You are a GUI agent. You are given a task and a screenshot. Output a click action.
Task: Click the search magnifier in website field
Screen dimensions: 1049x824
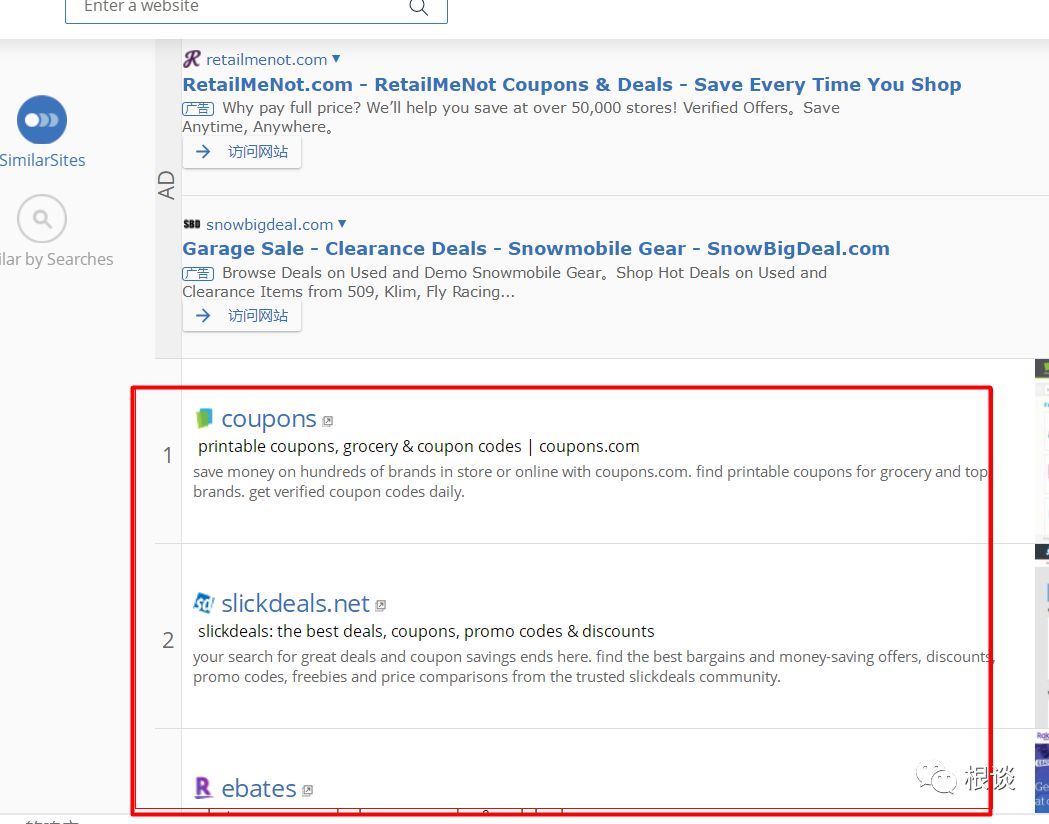point(418,7)
